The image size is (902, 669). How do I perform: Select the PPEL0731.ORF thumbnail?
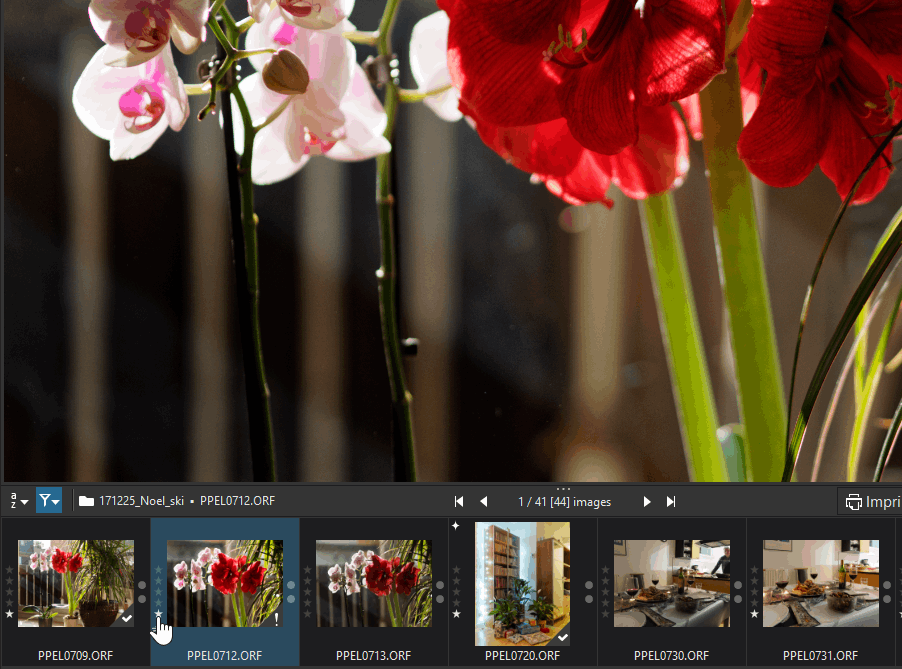point(821,583)
